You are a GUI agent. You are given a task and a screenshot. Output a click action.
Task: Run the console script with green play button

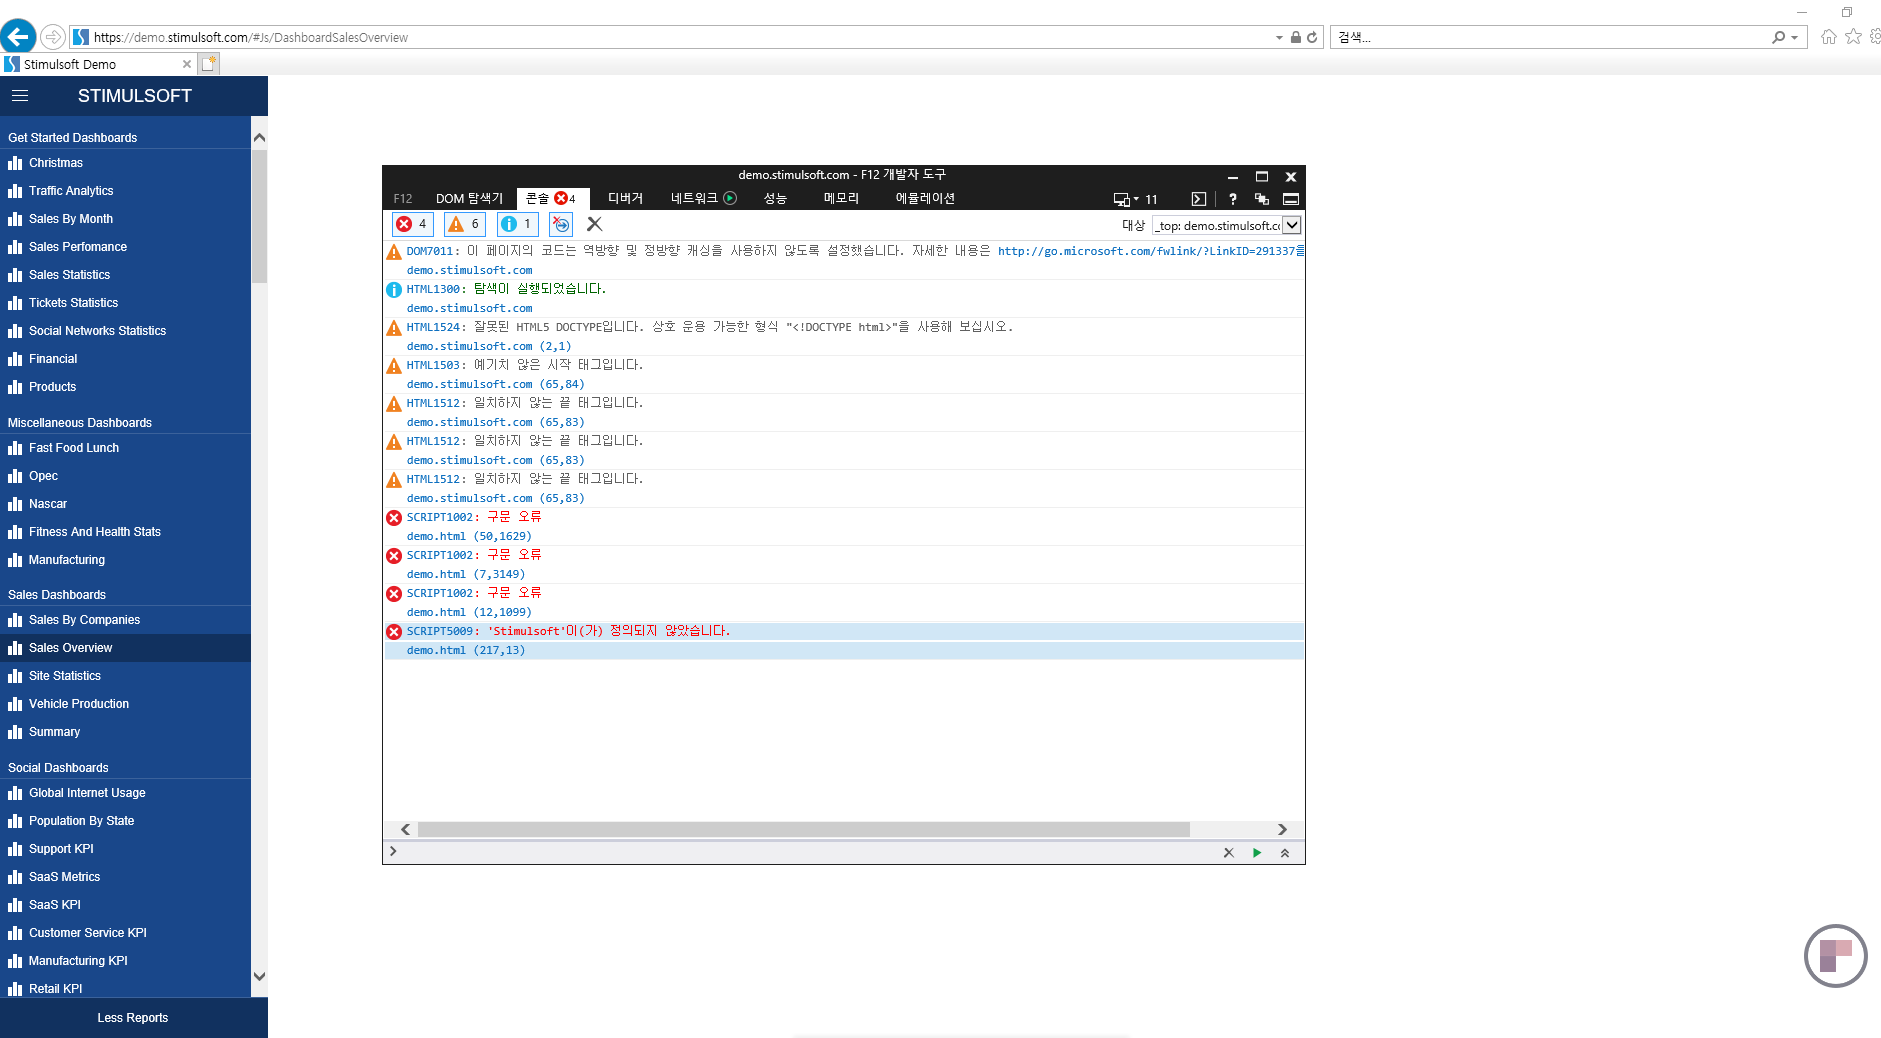pos(1257,853)
